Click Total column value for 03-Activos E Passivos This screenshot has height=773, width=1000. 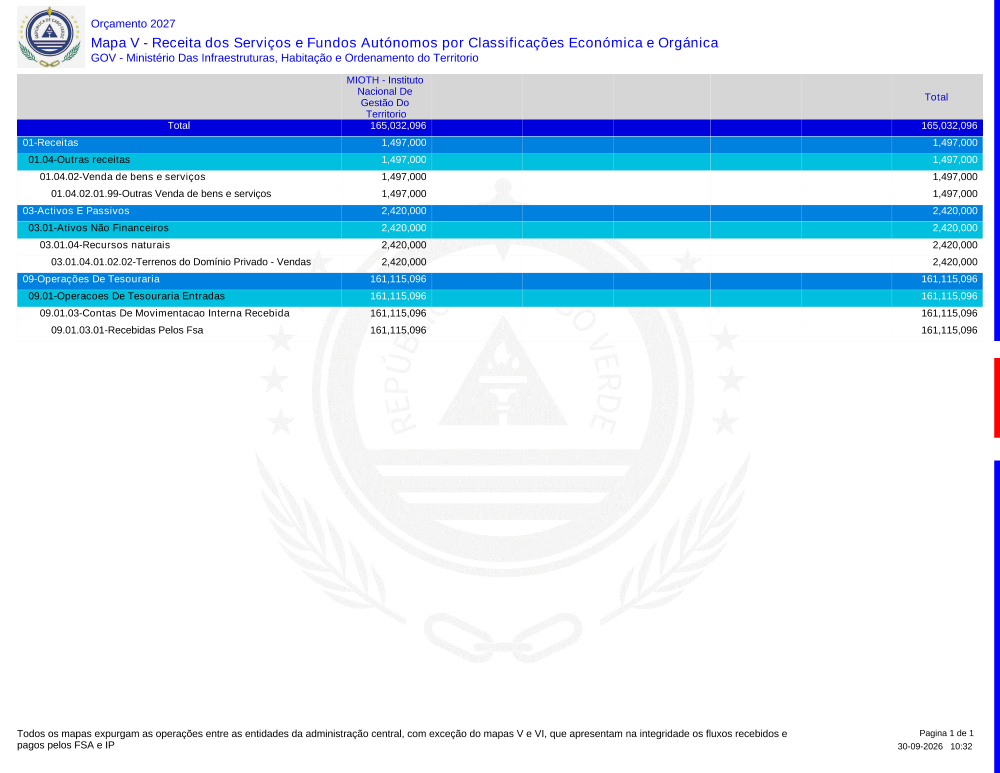[x=955, y=211]
